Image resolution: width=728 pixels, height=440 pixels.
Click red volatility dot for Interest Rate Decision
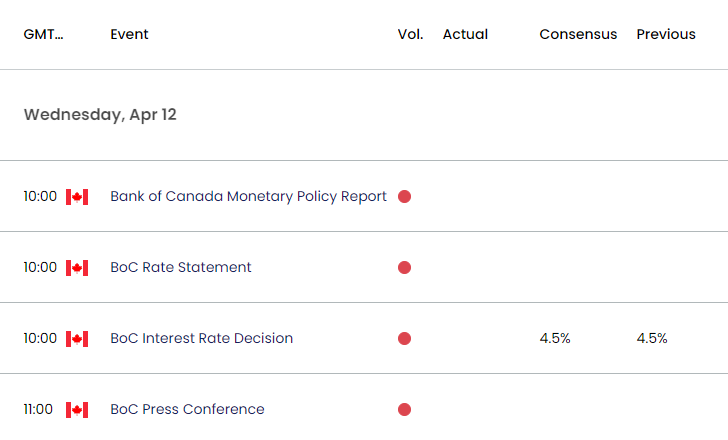tap(404, 339)
